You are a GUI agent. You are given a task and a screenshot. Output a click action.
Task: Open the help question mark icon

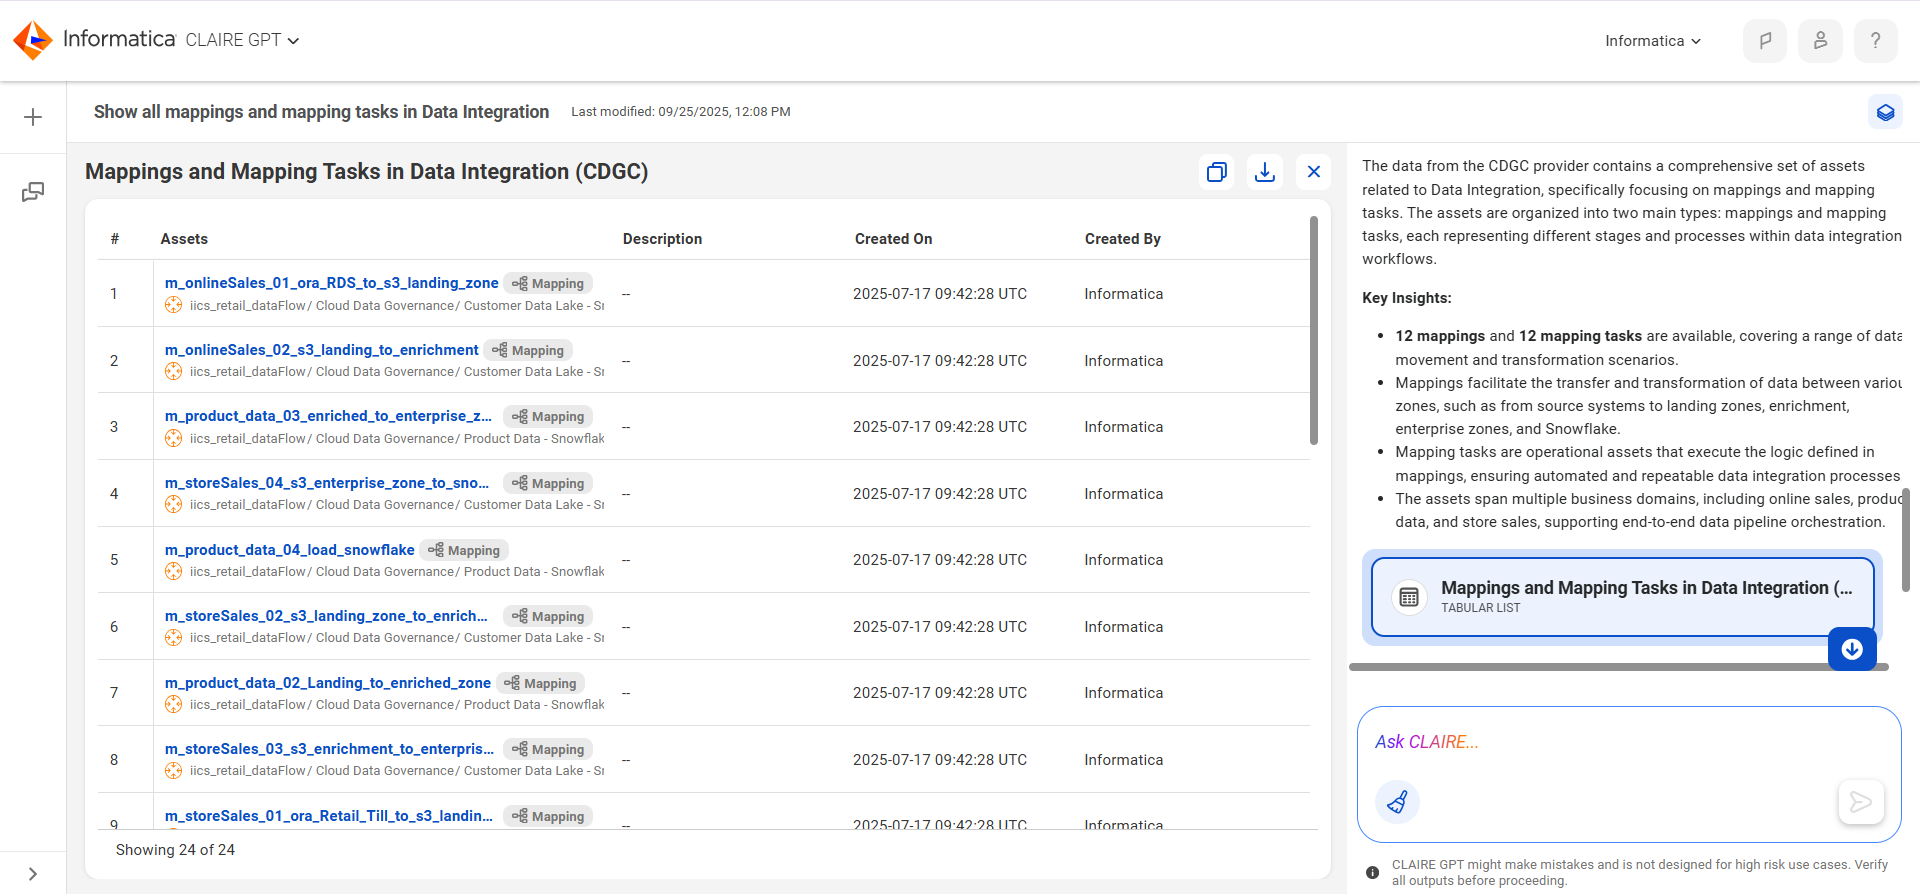tap(1875, 41)
